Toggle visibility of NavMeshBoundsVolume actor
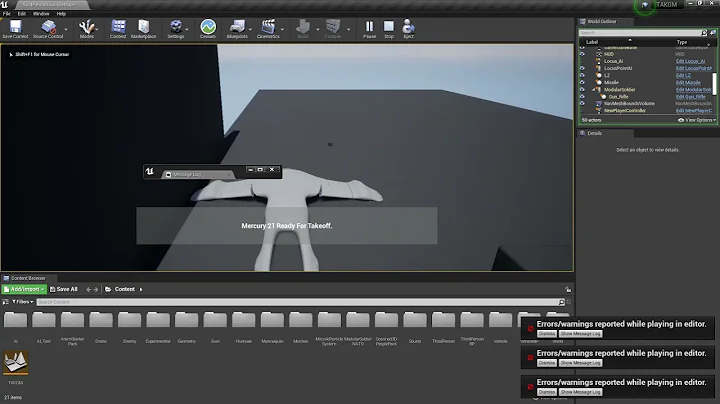 coord(582,104)
